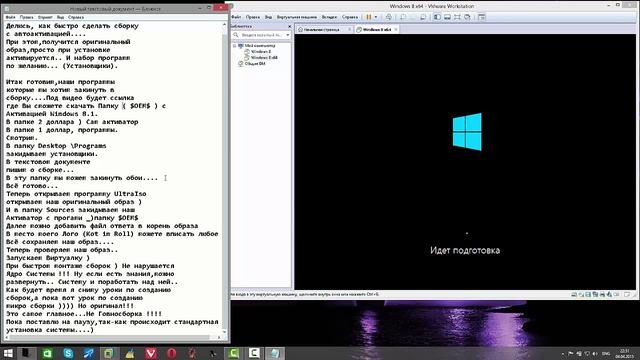Click the Notepad horizontal scrollbar left arrow
This screenshot has height=360, width=640.
point(7,337)
